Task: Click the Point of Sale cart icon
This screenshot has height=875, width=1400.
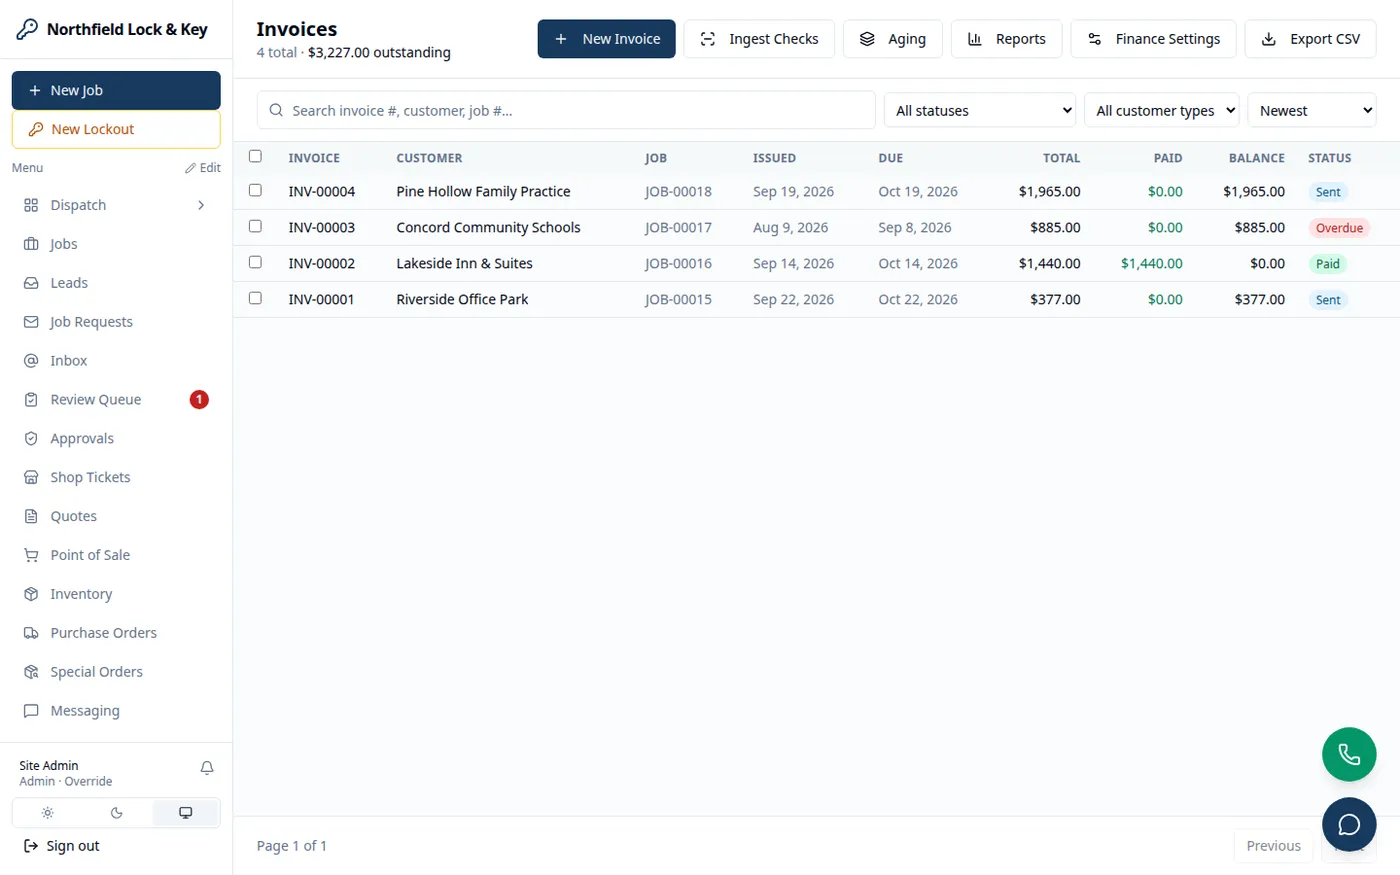Action: point(31,555)
